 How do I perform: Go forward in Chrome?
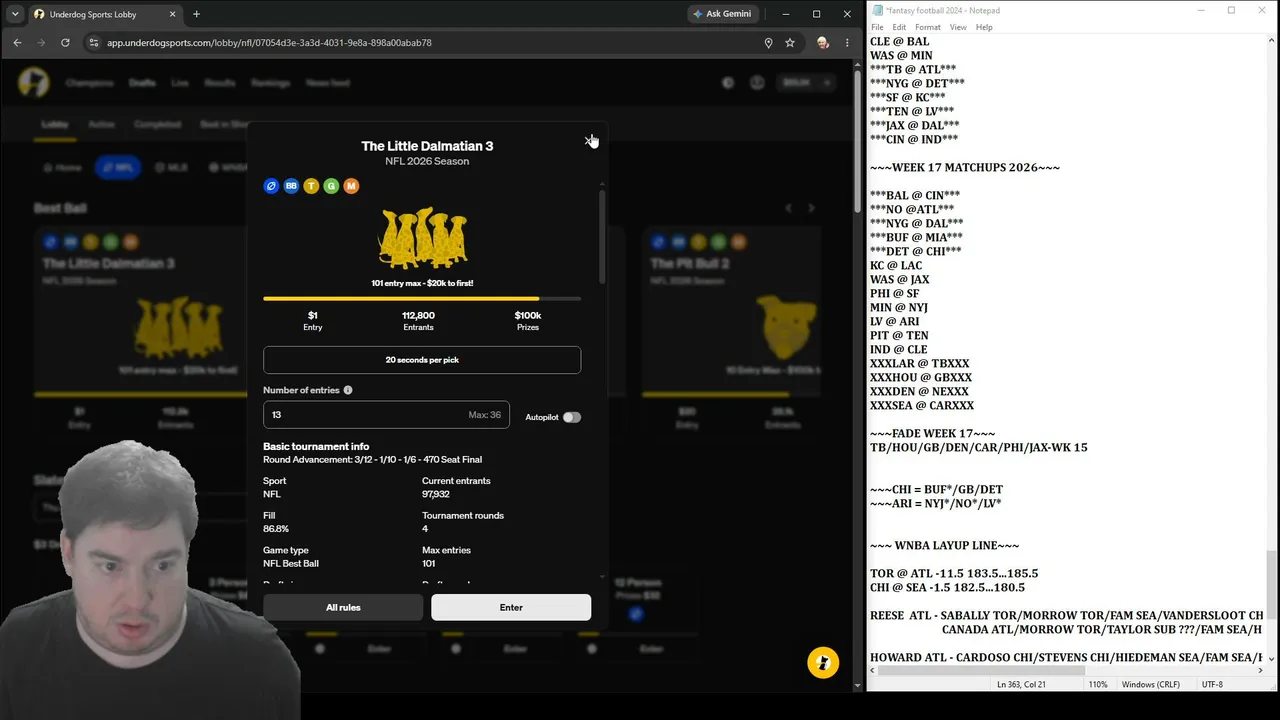(41, 43)
